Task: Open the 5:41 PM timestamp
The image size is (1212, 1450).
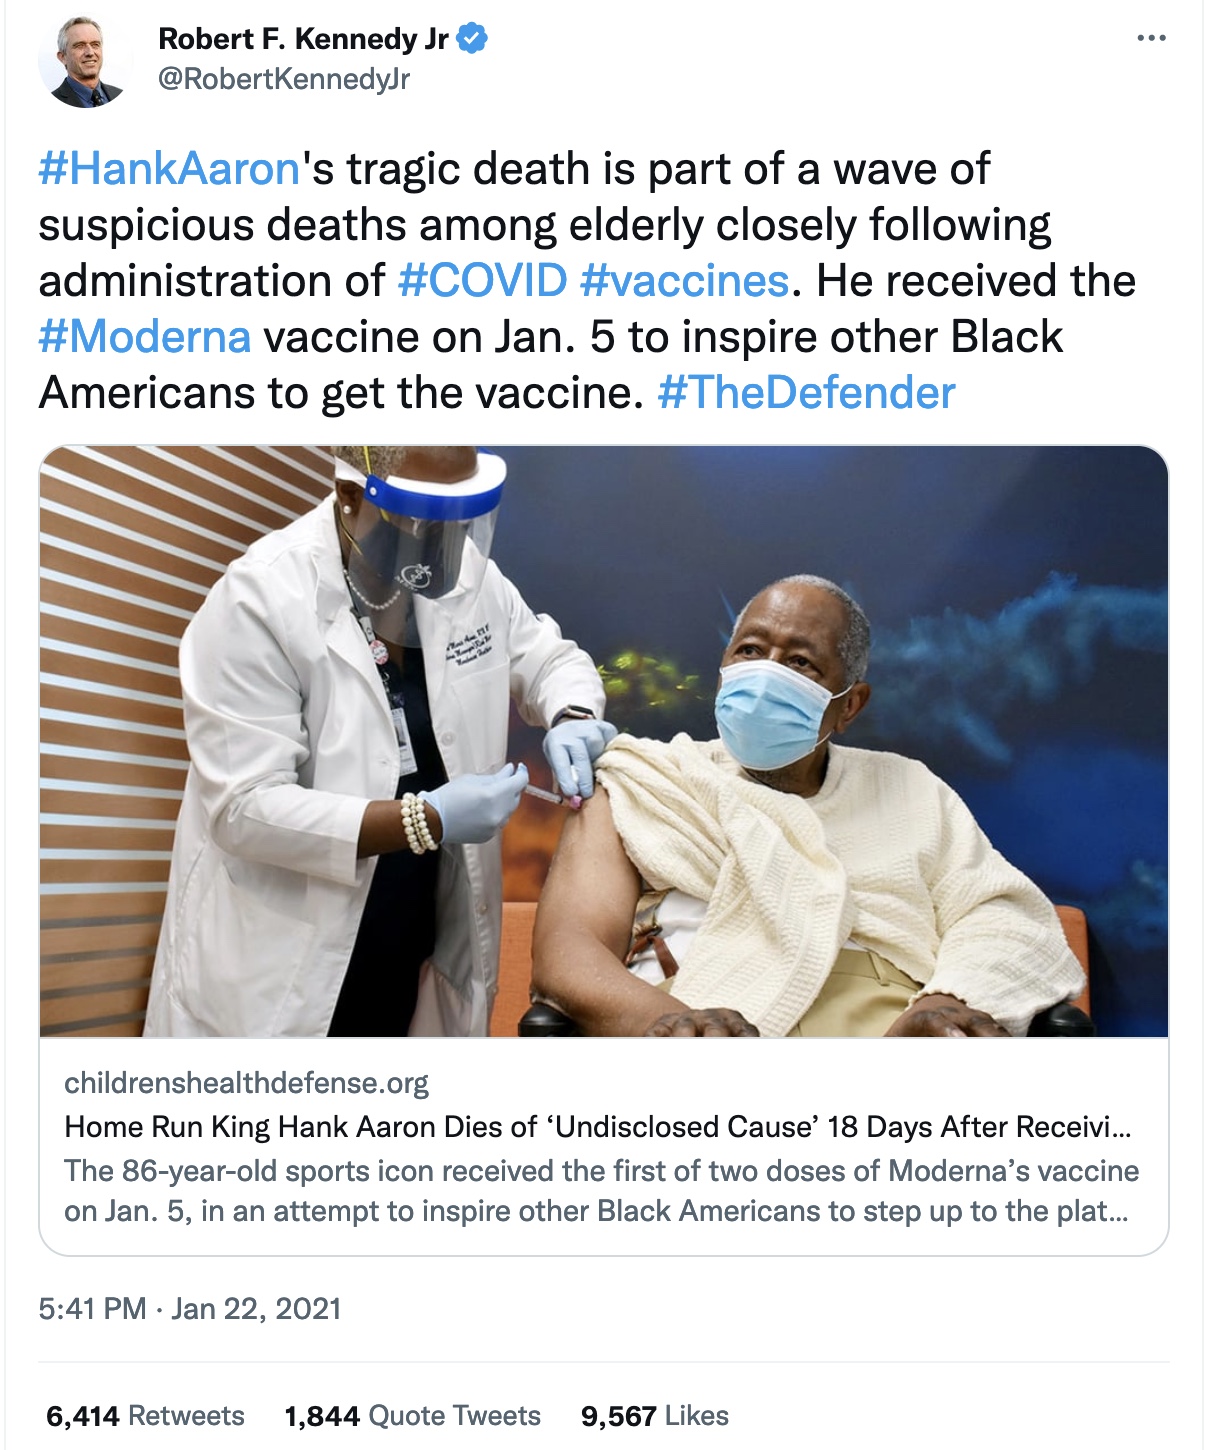Action: point(92,1309)
